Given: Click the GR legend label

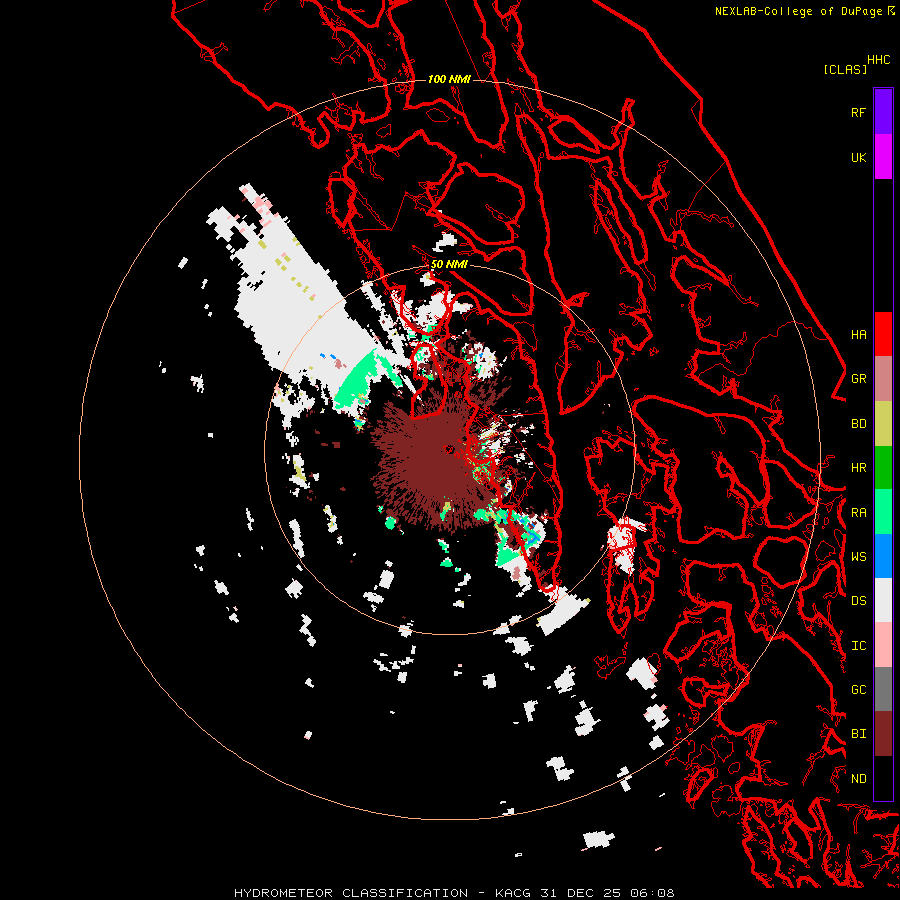Looking at the screenshot, I should coord(858,379).
